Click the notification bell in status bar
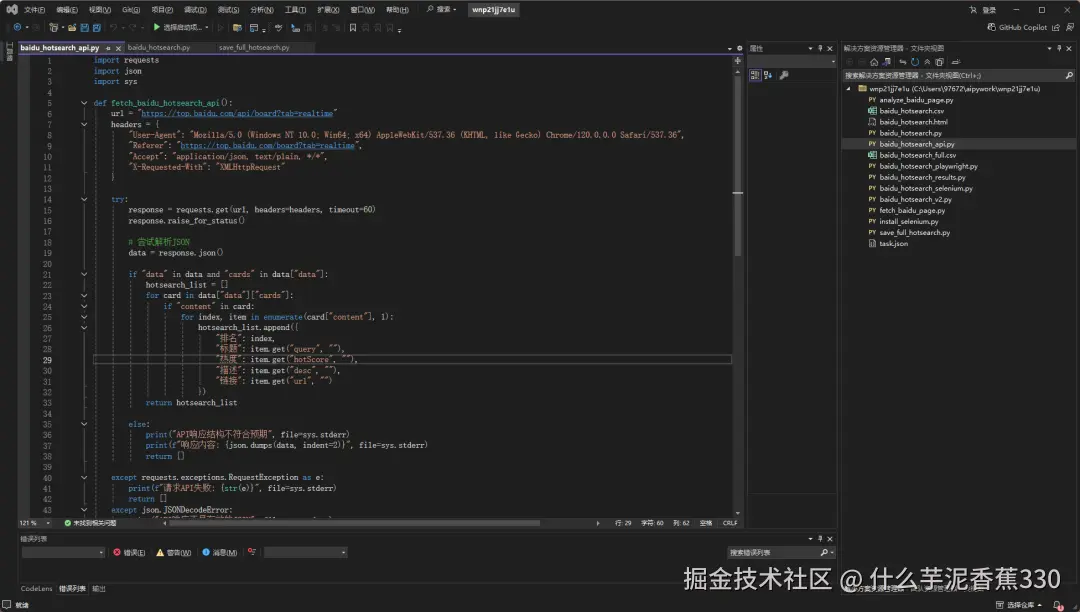This screenshot has width=1080, height=612. click(x=1058, y=605)
